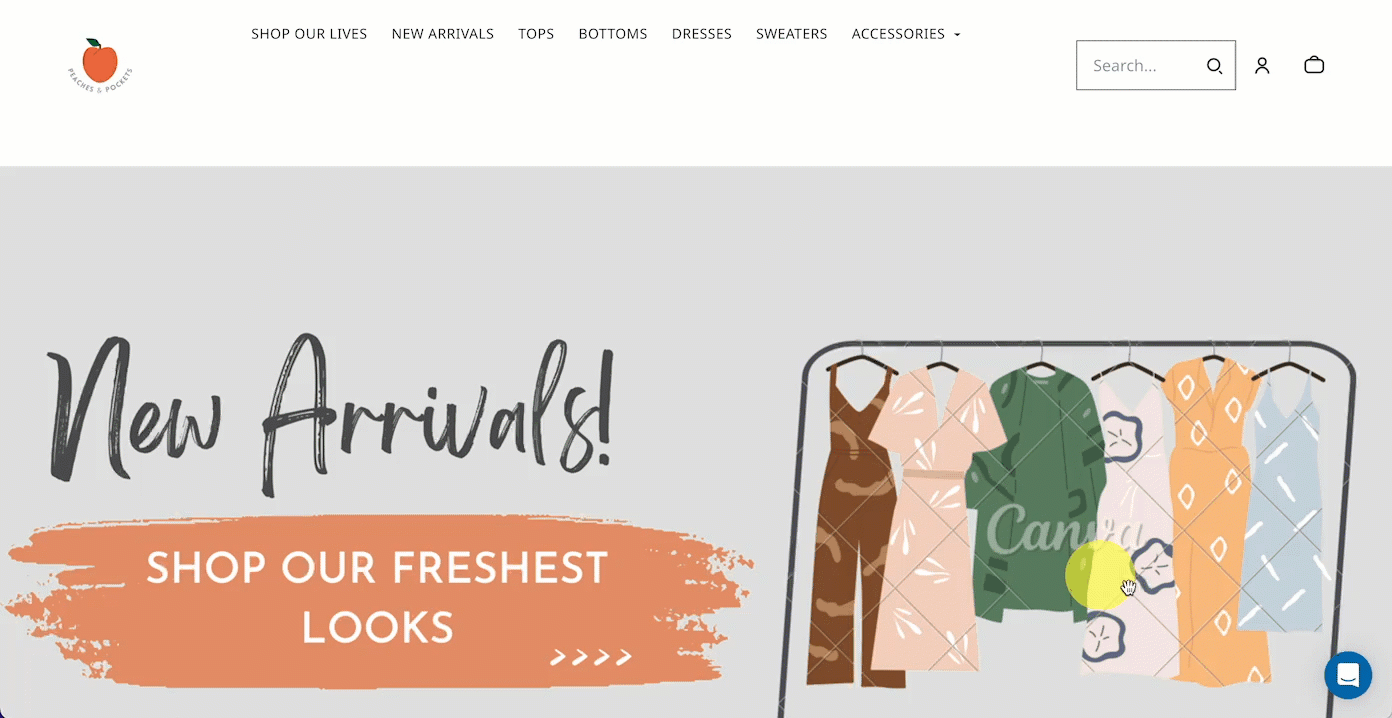Focus the Search text field

tap(1143, 65)
